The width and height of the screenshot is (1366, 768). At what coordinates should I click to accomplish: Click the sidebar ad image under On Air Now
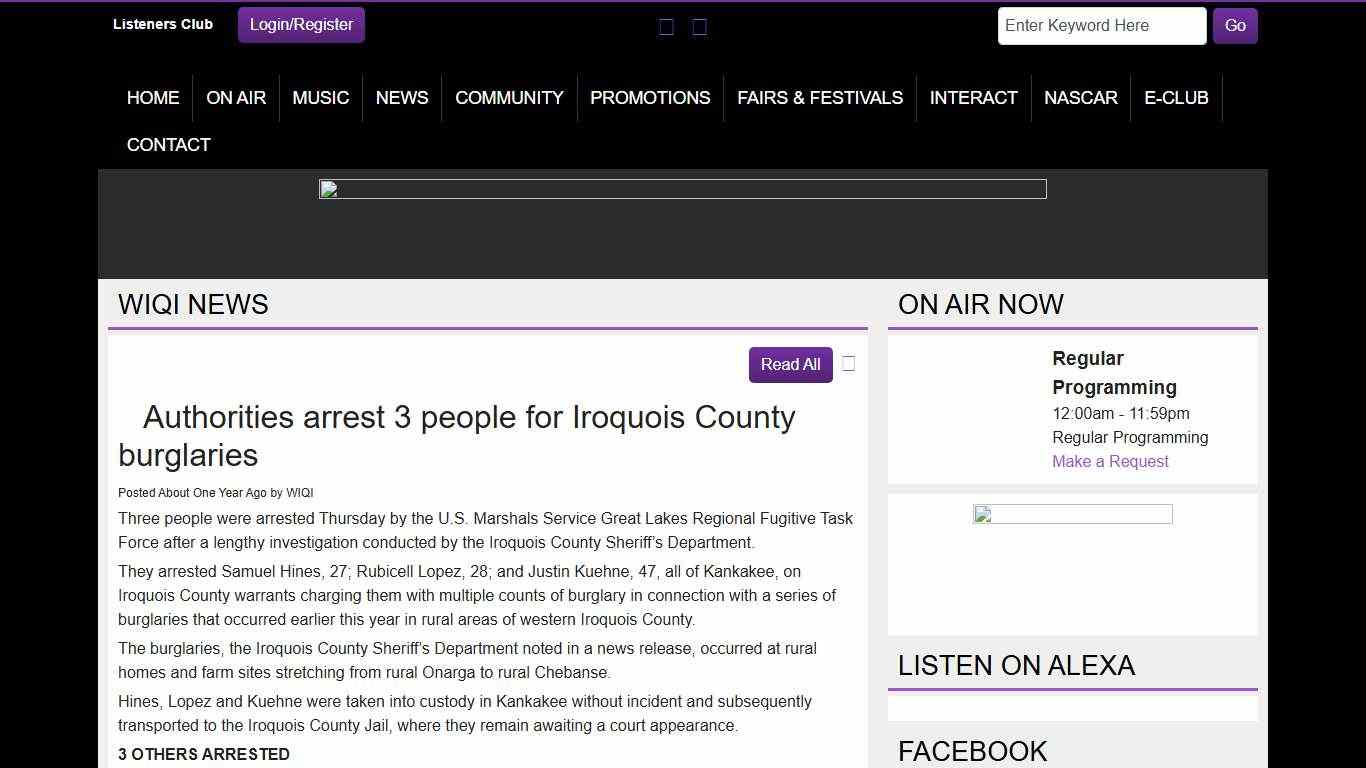coord(1072,515)
